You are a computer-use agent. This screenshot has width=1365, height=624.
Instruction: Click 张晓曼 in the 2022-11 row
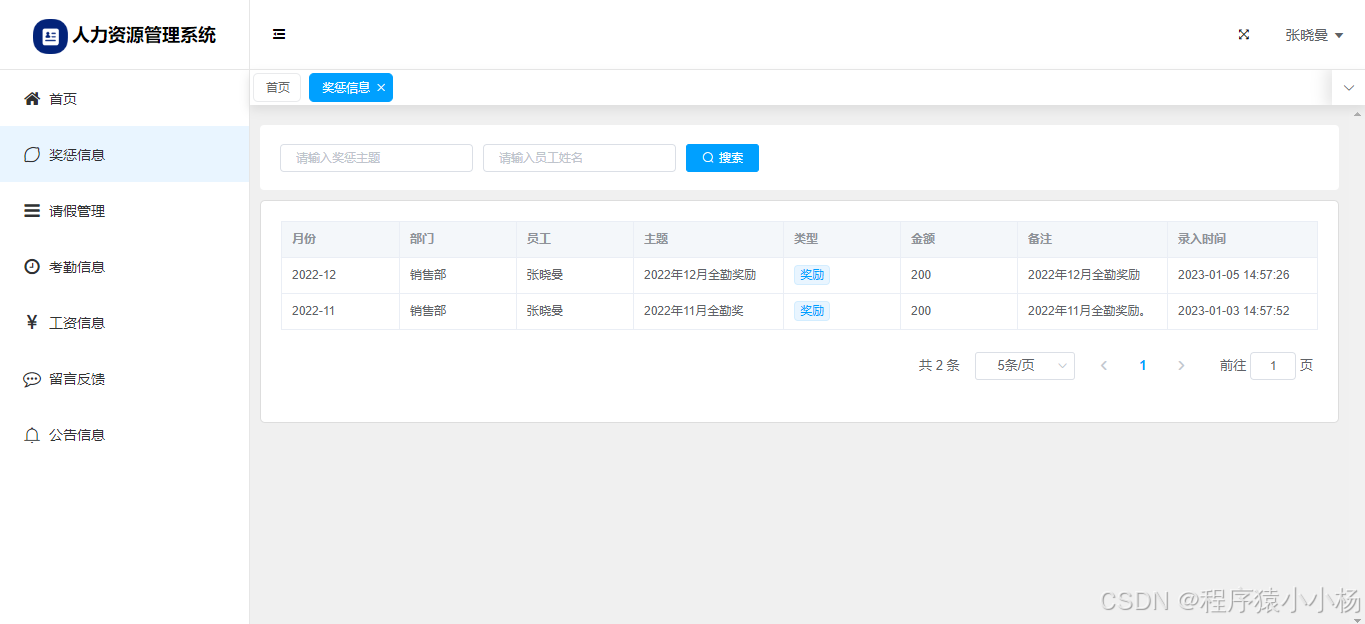coord(545,311)
